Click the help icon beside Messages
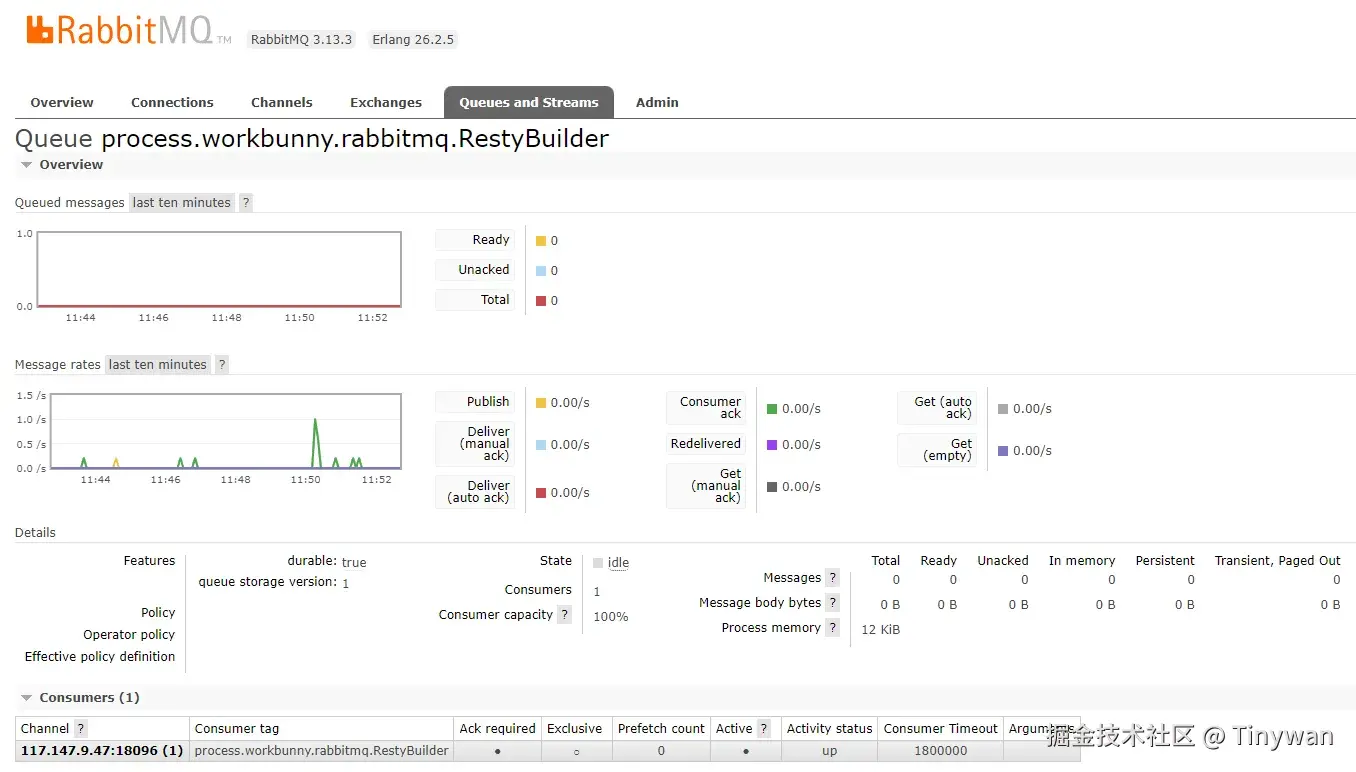This screenshot has width=1356, height=772. [832, 578]
